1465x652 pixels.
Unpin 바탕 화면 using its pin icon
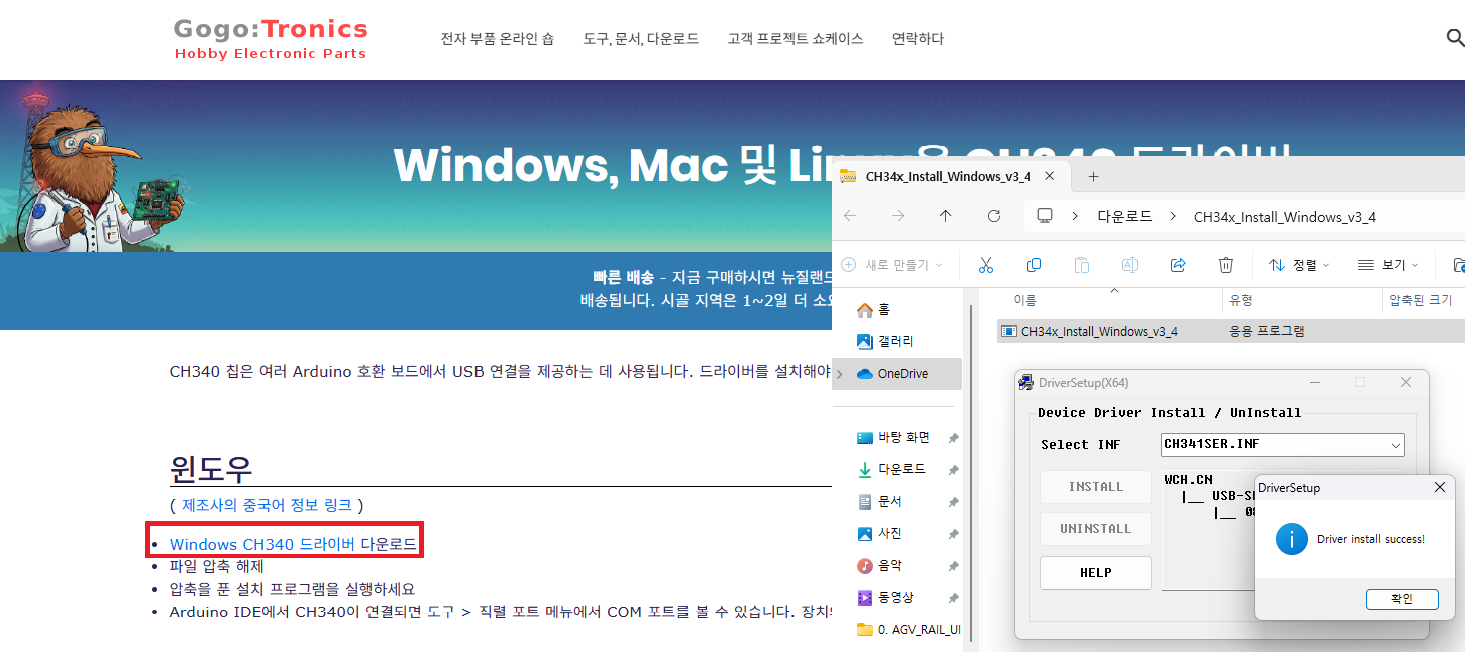(953, 438)
